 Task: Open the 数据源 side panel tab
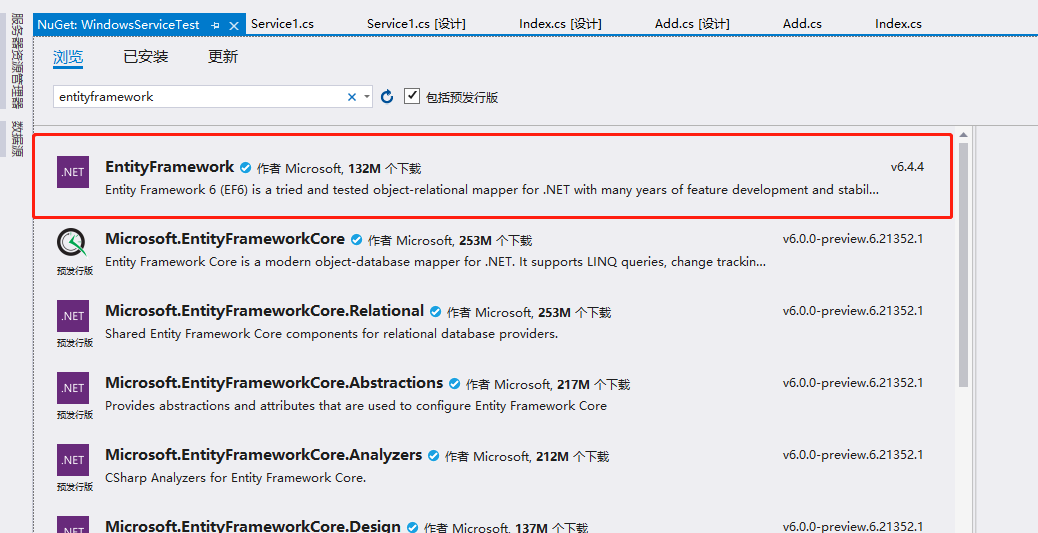pos(17,138)
